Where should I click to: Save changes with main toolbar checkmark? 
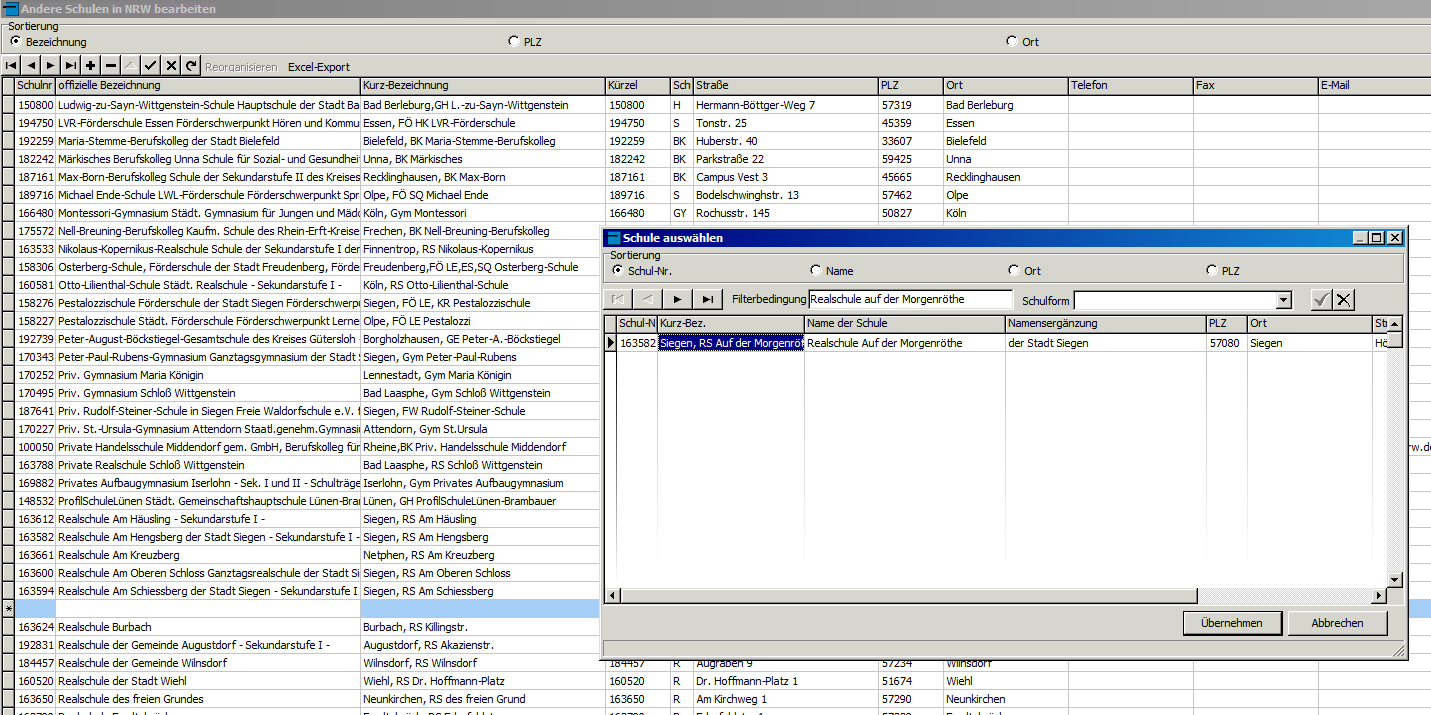pos(151,66)
